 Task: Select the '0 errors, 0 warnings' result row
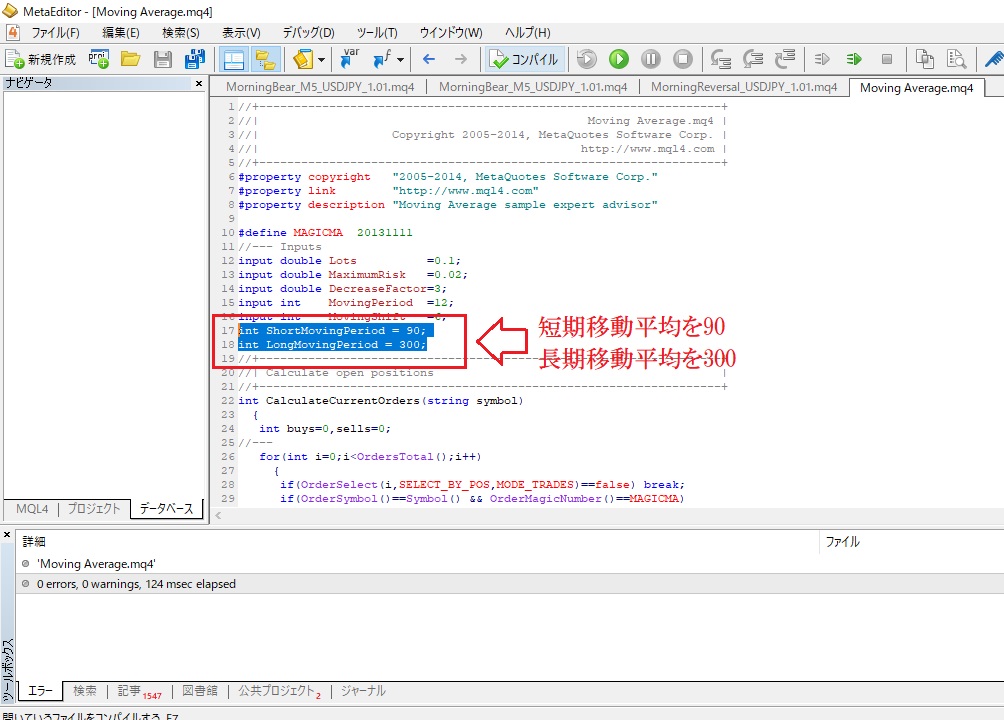(x=510, y=584)
